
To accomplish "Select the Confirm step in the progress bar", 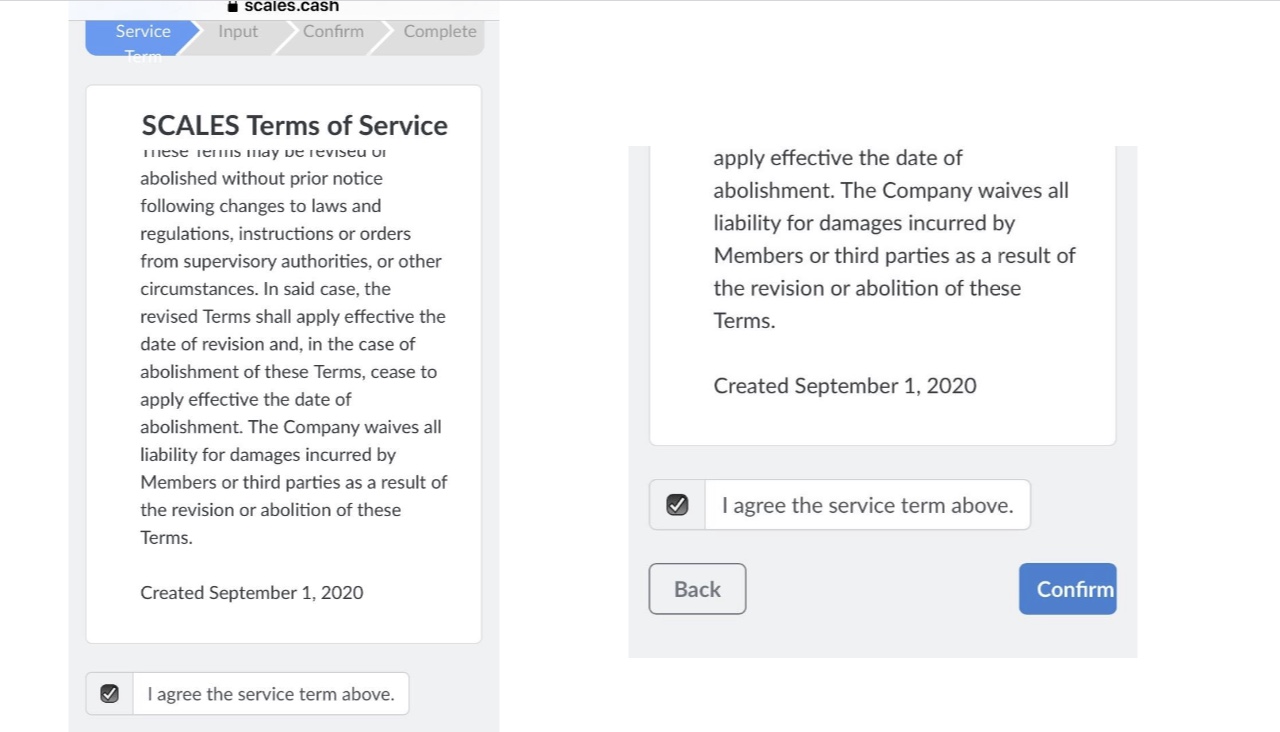I will 334,32.
